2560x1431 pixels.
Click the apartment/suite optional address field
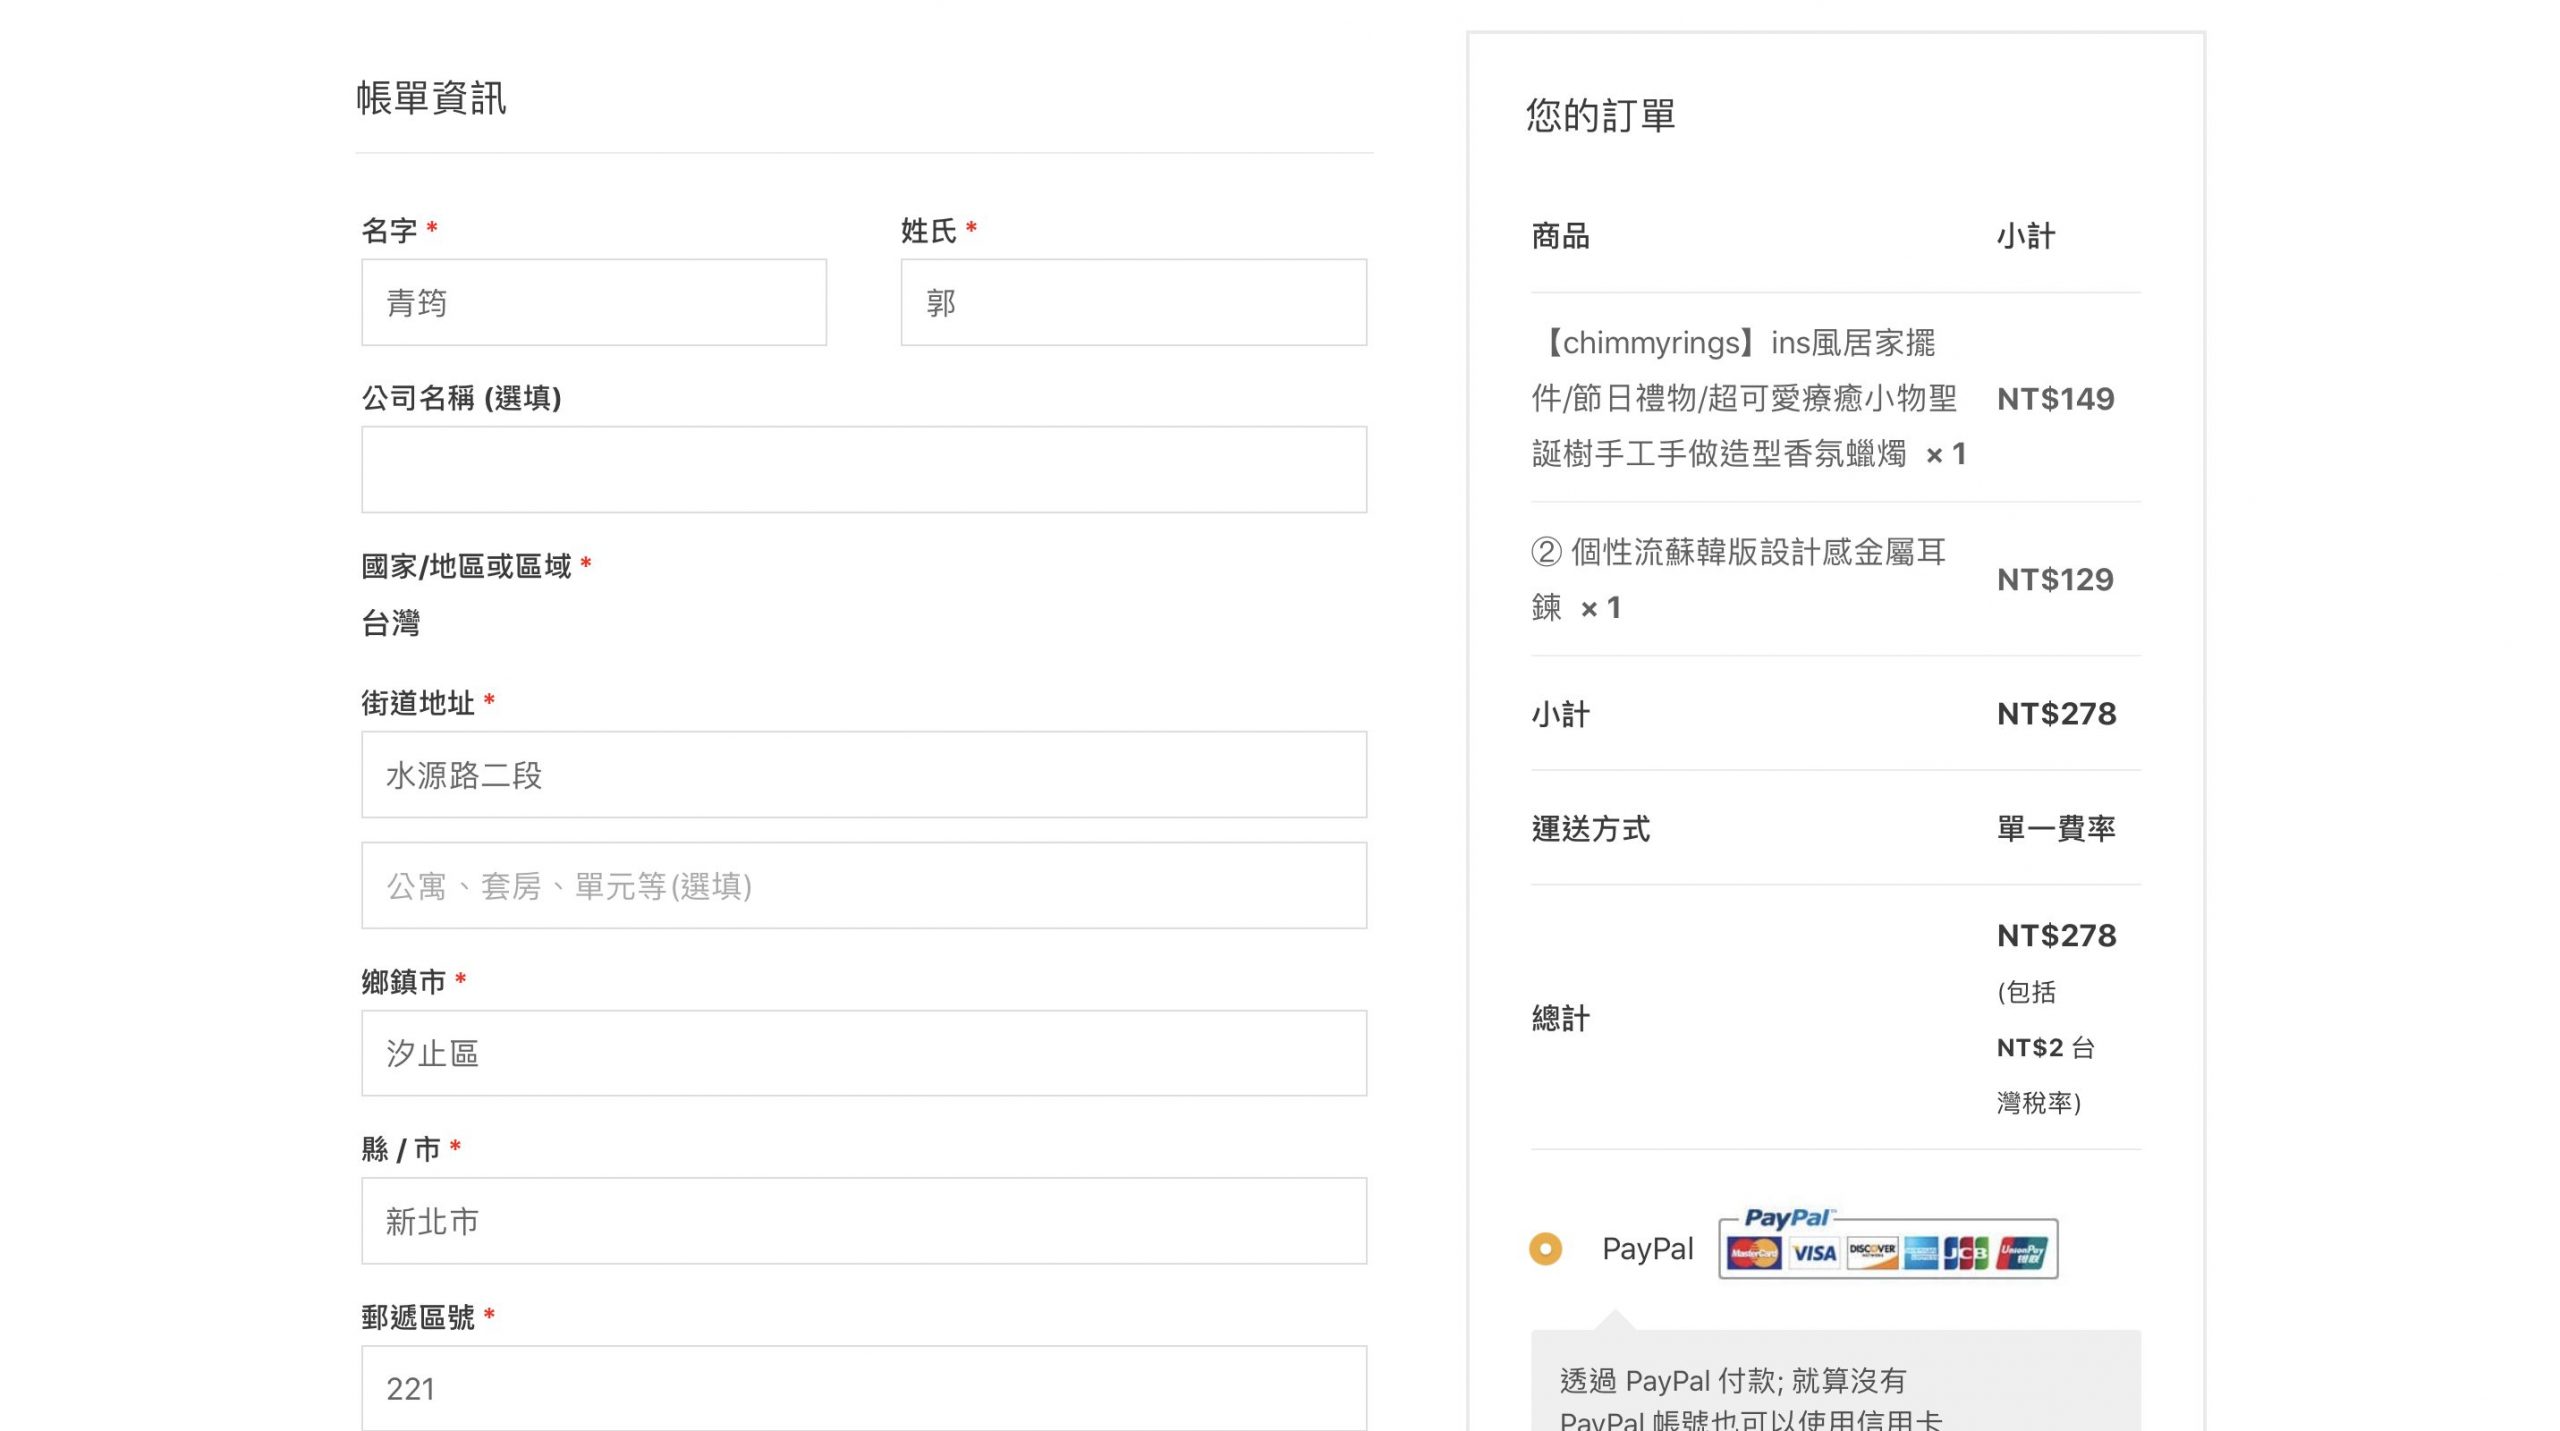coord(864,886)
